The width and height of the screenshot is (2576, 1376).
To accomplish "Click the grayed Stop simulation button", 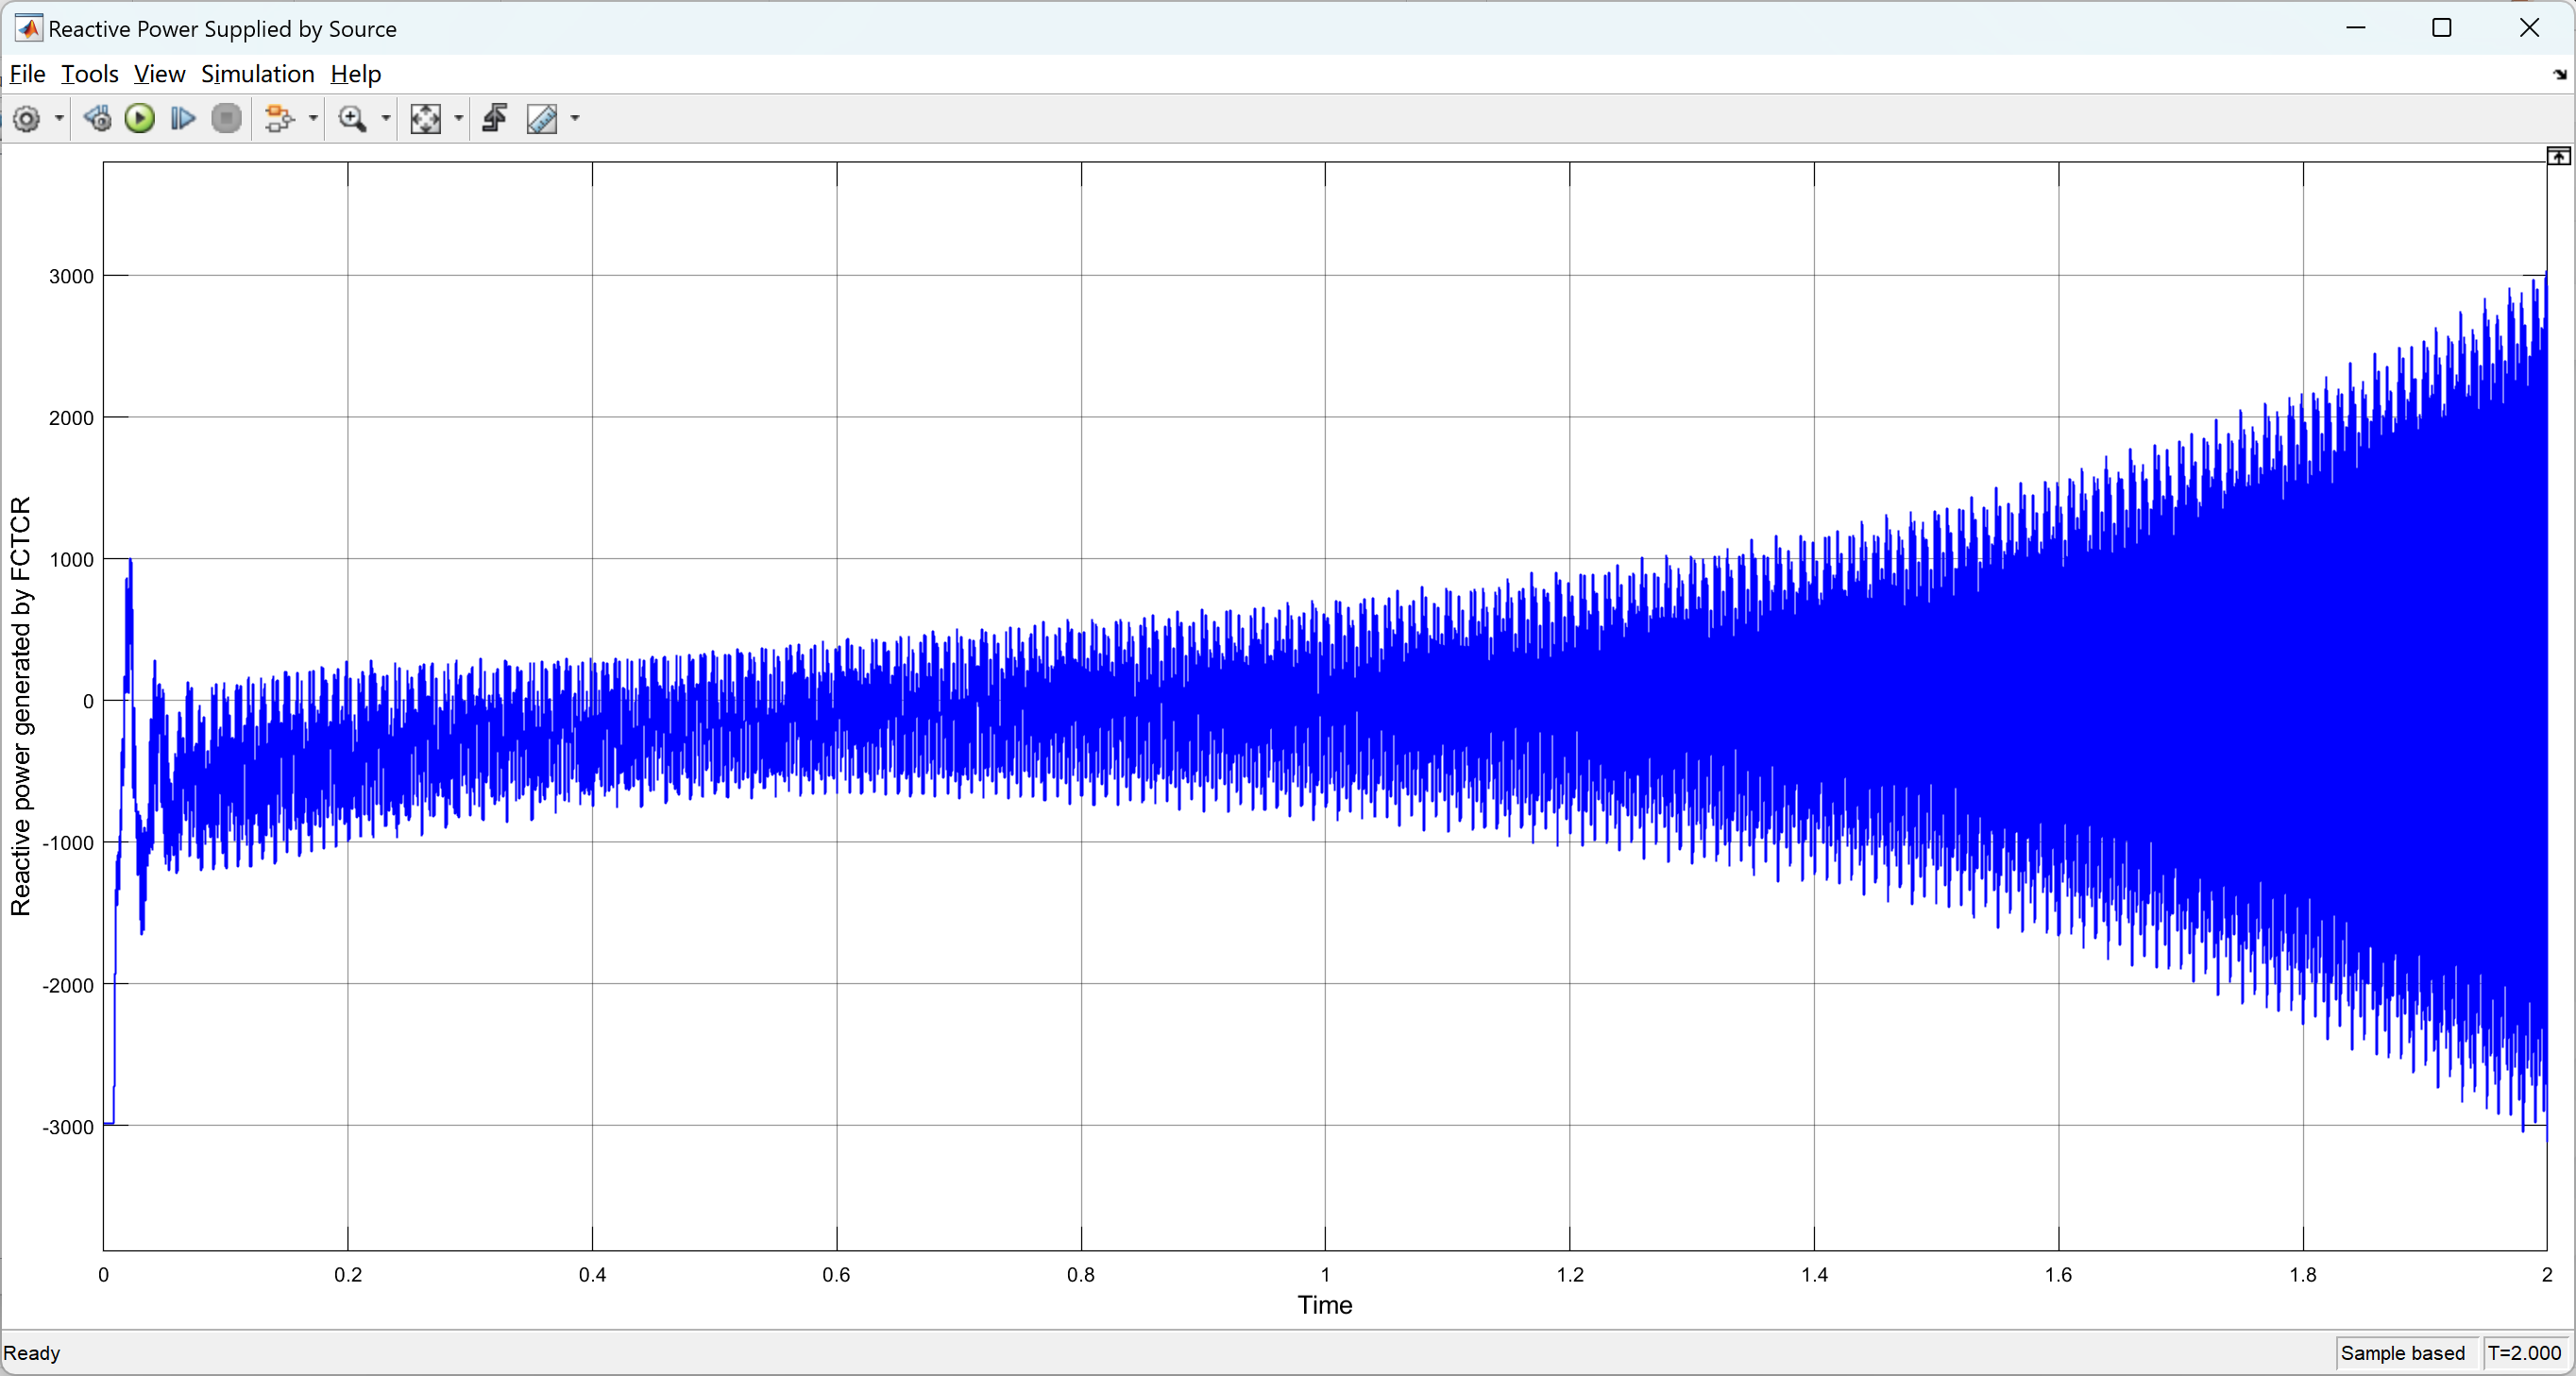I will (227, 119).
